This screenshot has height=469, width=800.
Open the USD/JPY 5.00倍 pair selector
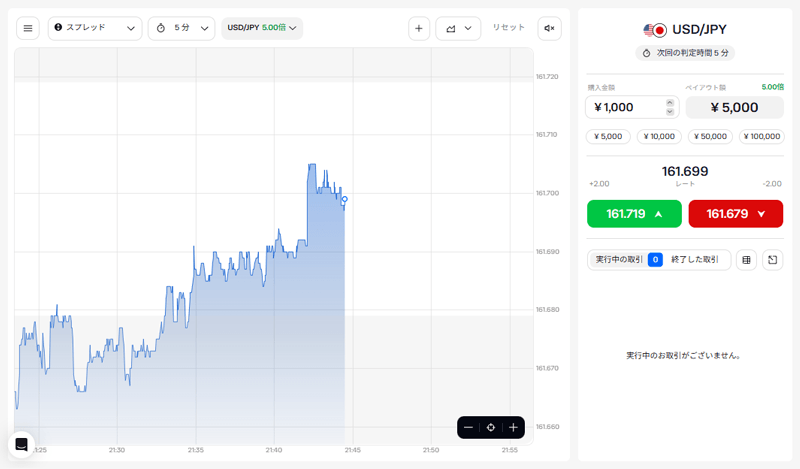(262, 28)
